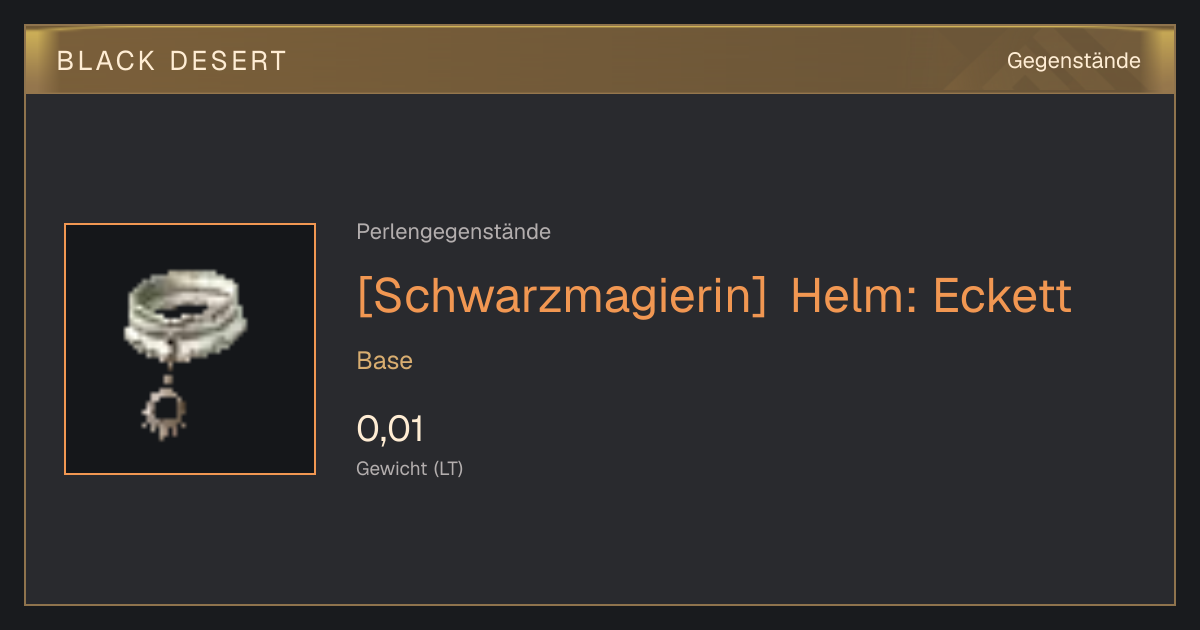Screen dimensions: 1200x630
Task: Click the word BLACK in the header
Action: 106,61
